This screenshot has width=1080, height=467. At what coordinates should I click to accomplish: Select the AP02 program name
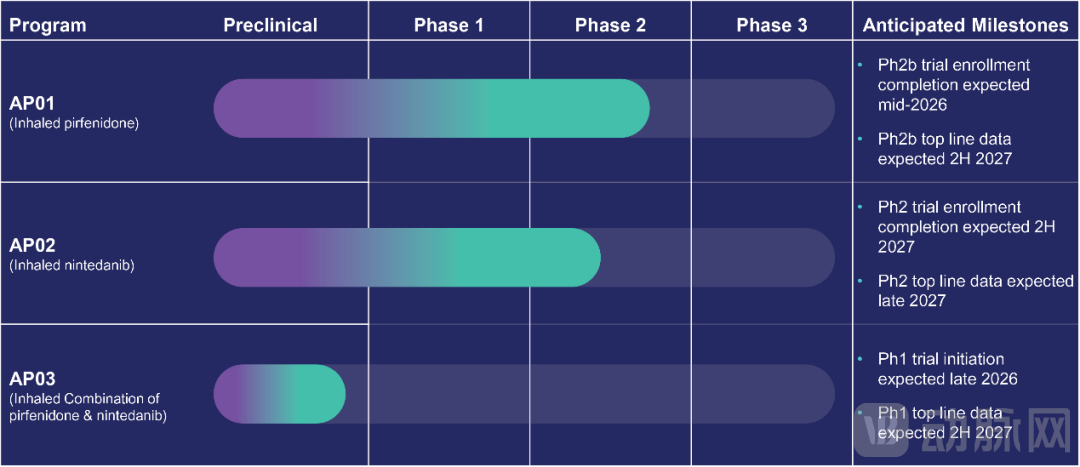[34, 246]
